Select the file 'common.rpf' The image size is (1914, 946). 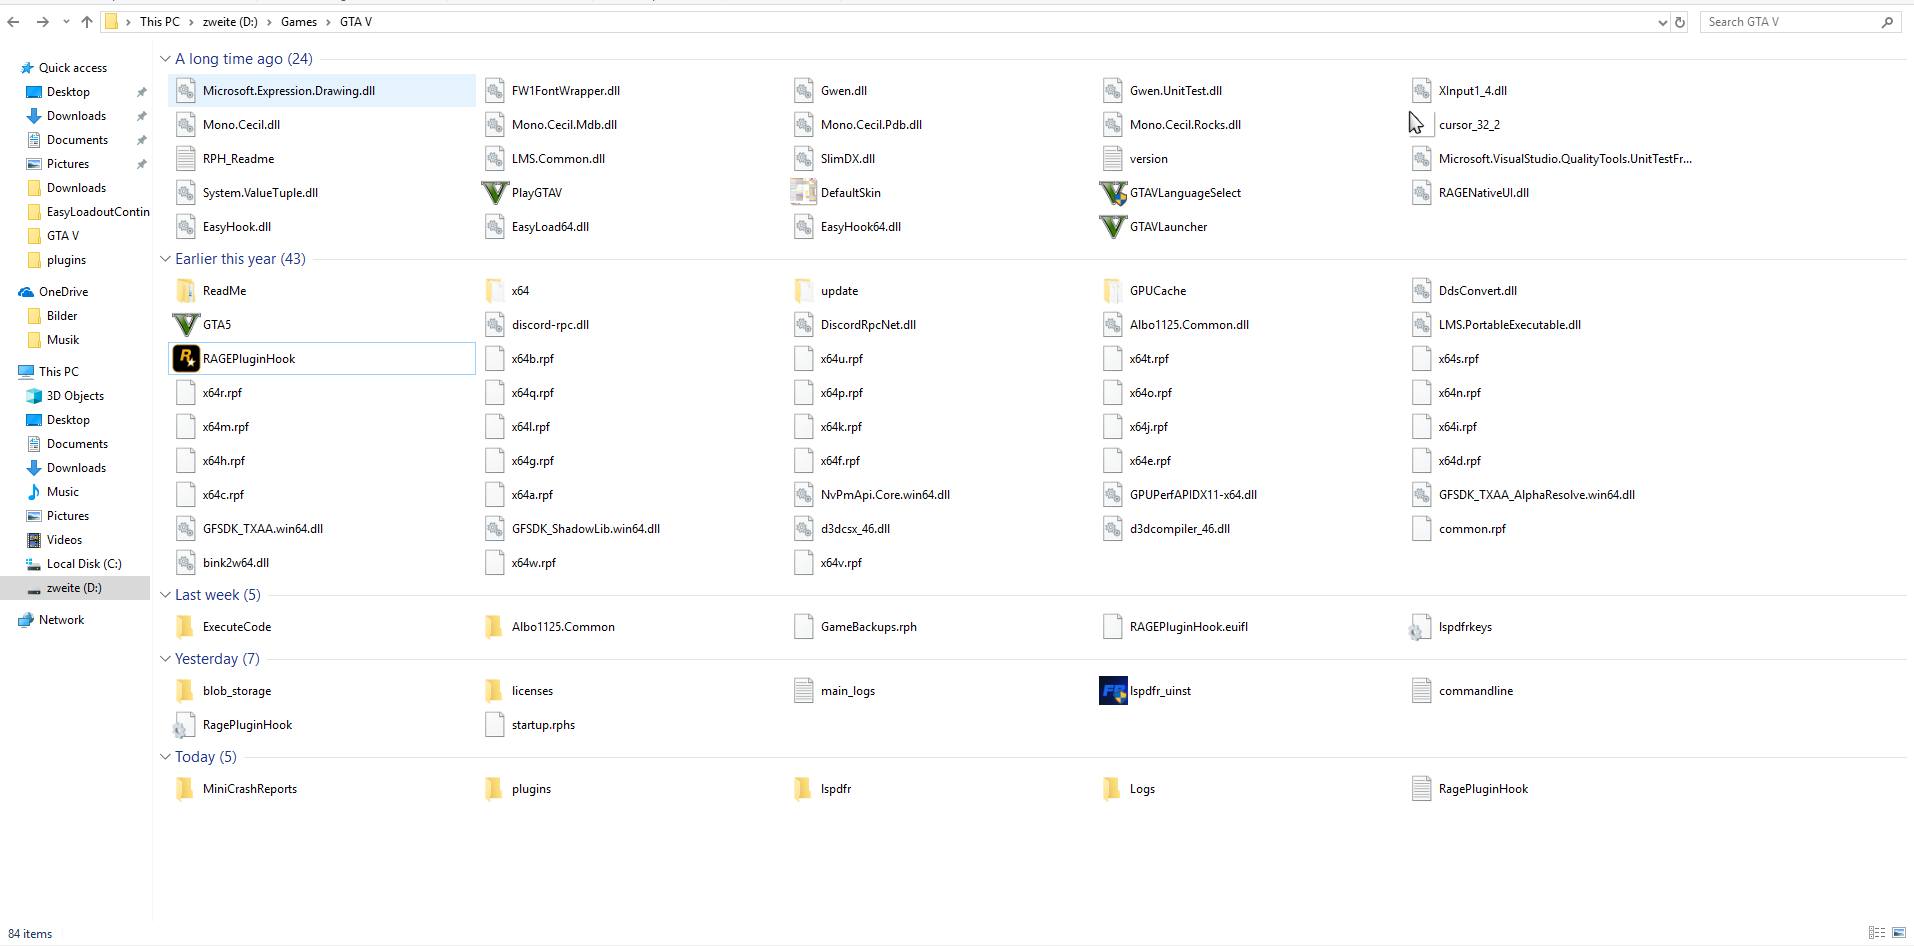1472,529
